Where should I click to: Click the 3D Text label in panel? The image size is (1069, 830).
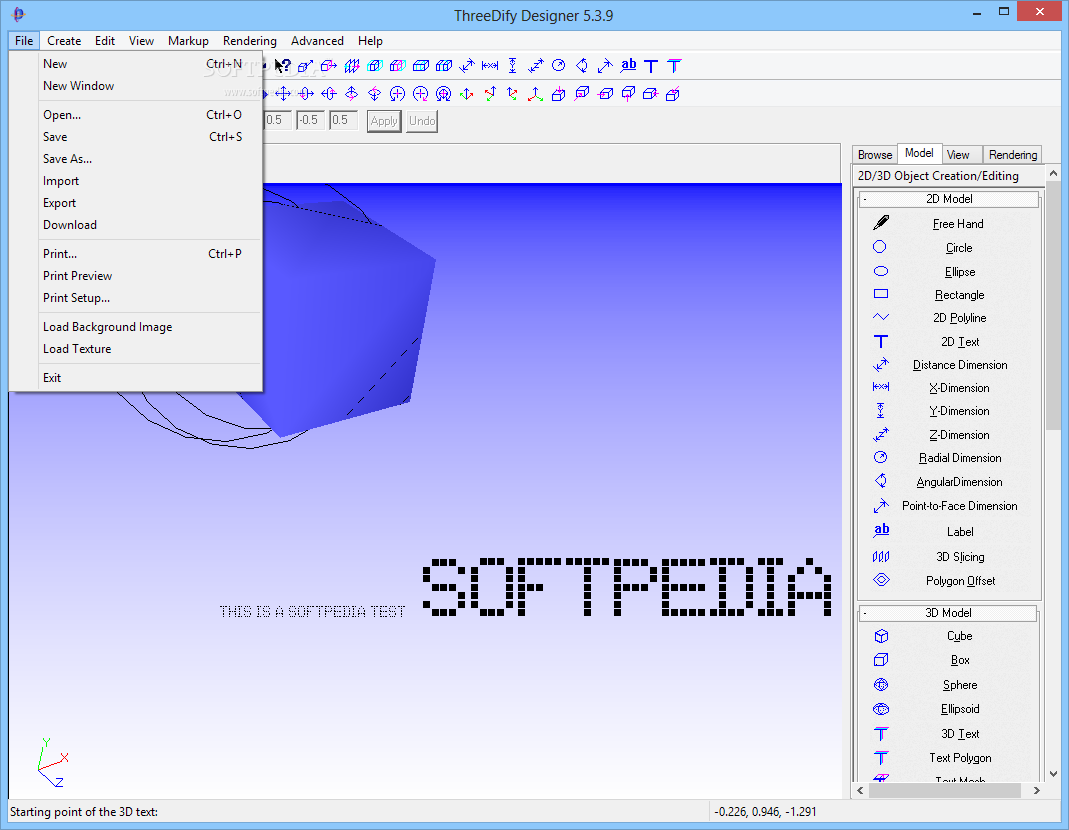(960, 734)
